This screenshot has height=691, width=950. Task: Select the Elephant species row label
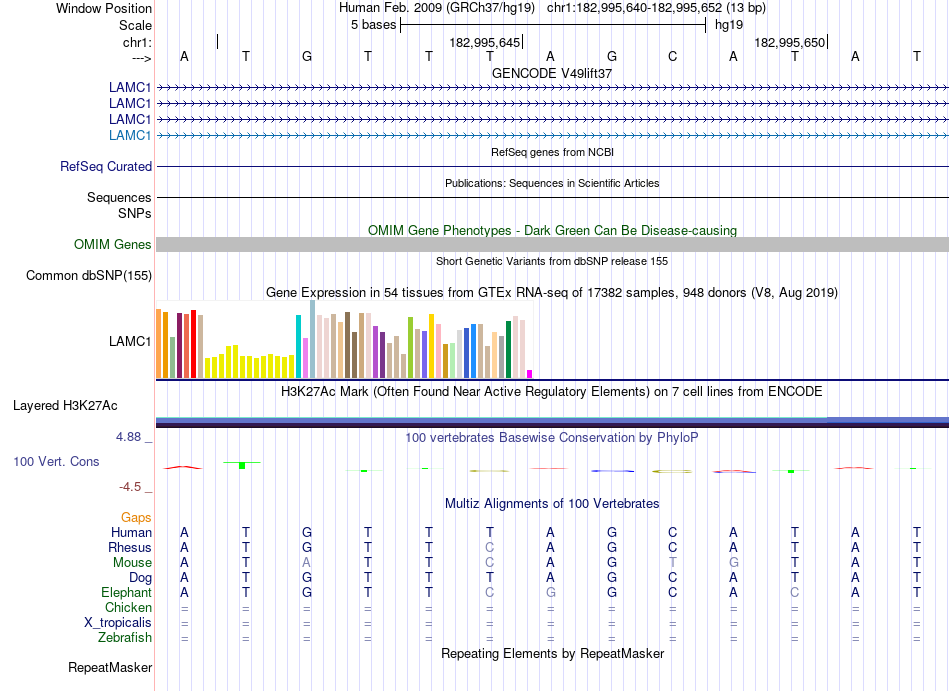coord(126,592)
